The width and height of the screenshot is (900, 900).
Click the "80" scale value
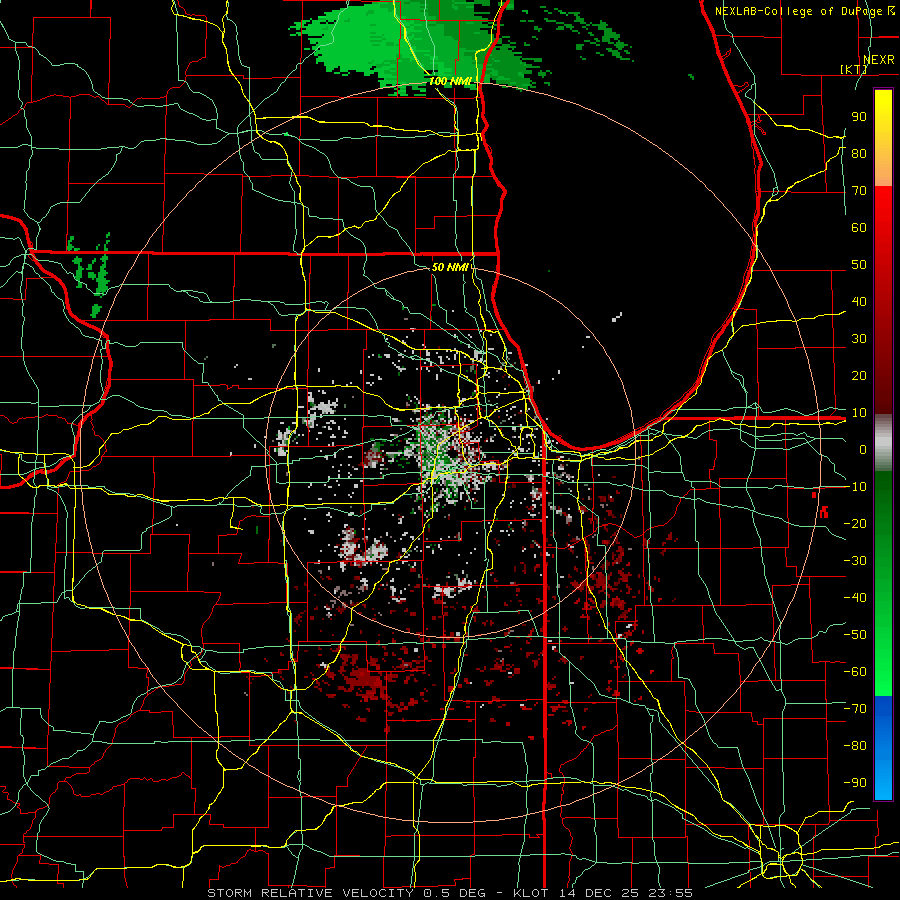[859, 153]
